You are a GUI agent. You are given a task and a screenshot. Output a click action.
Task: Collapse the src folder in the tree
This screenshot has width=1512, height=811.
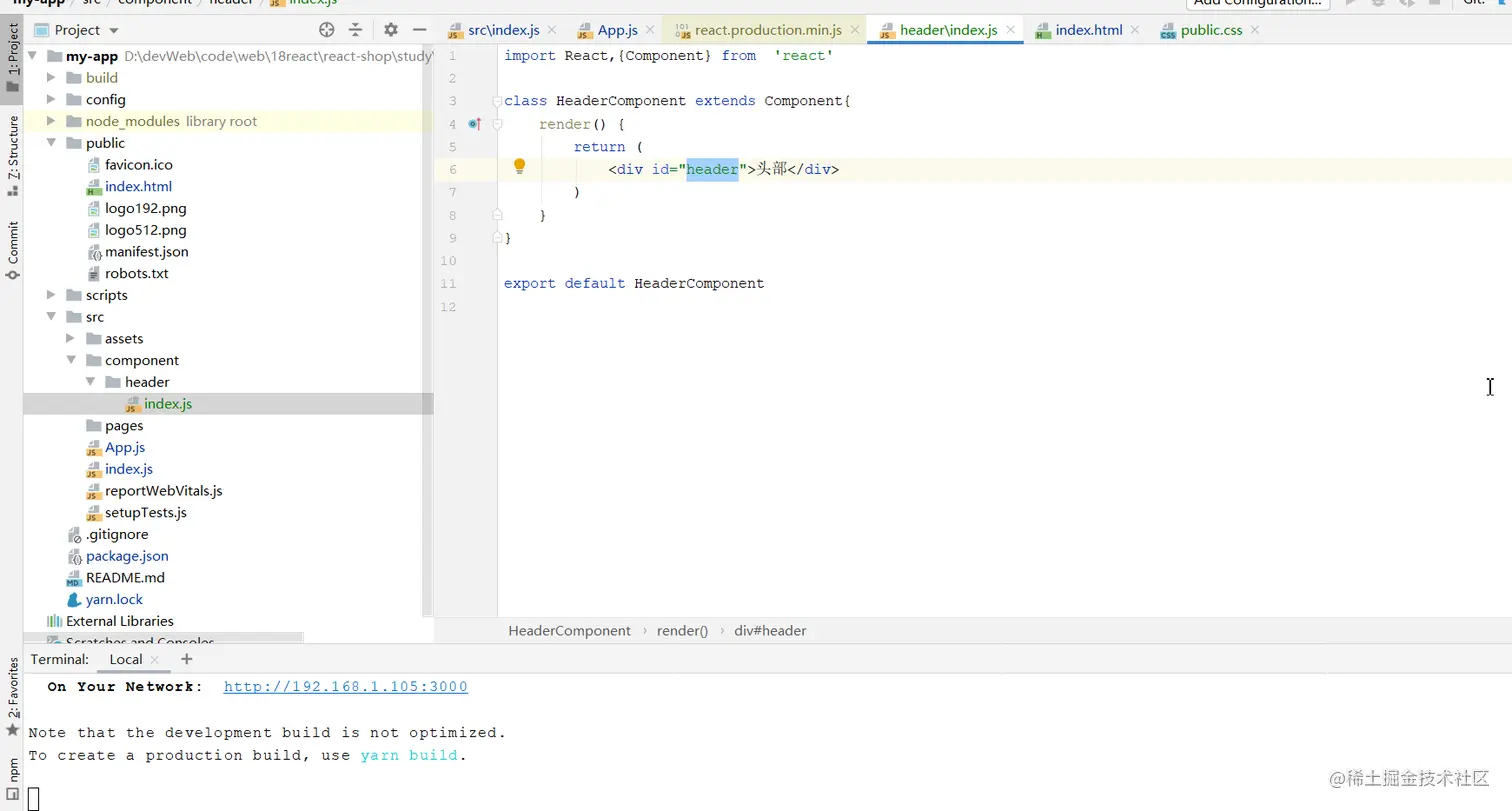(x=52, y=317)
